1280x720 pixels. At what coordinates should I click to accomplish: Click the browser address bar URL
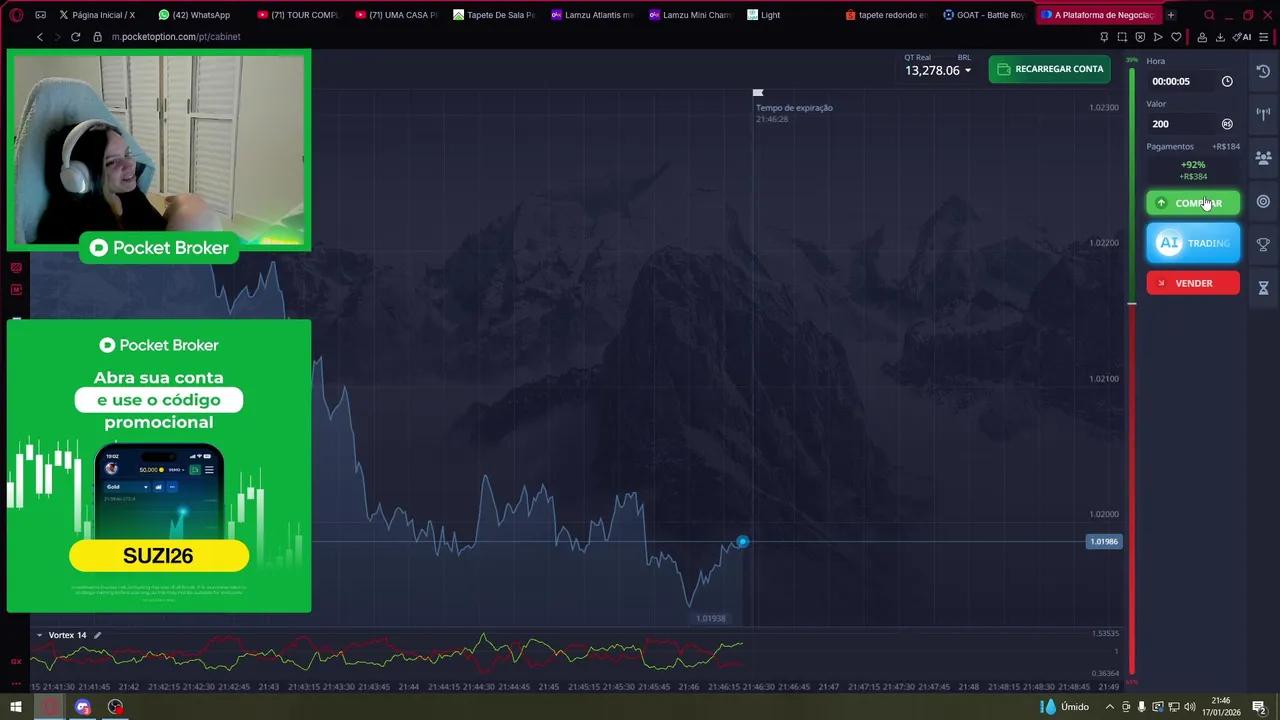coord(176,37)
